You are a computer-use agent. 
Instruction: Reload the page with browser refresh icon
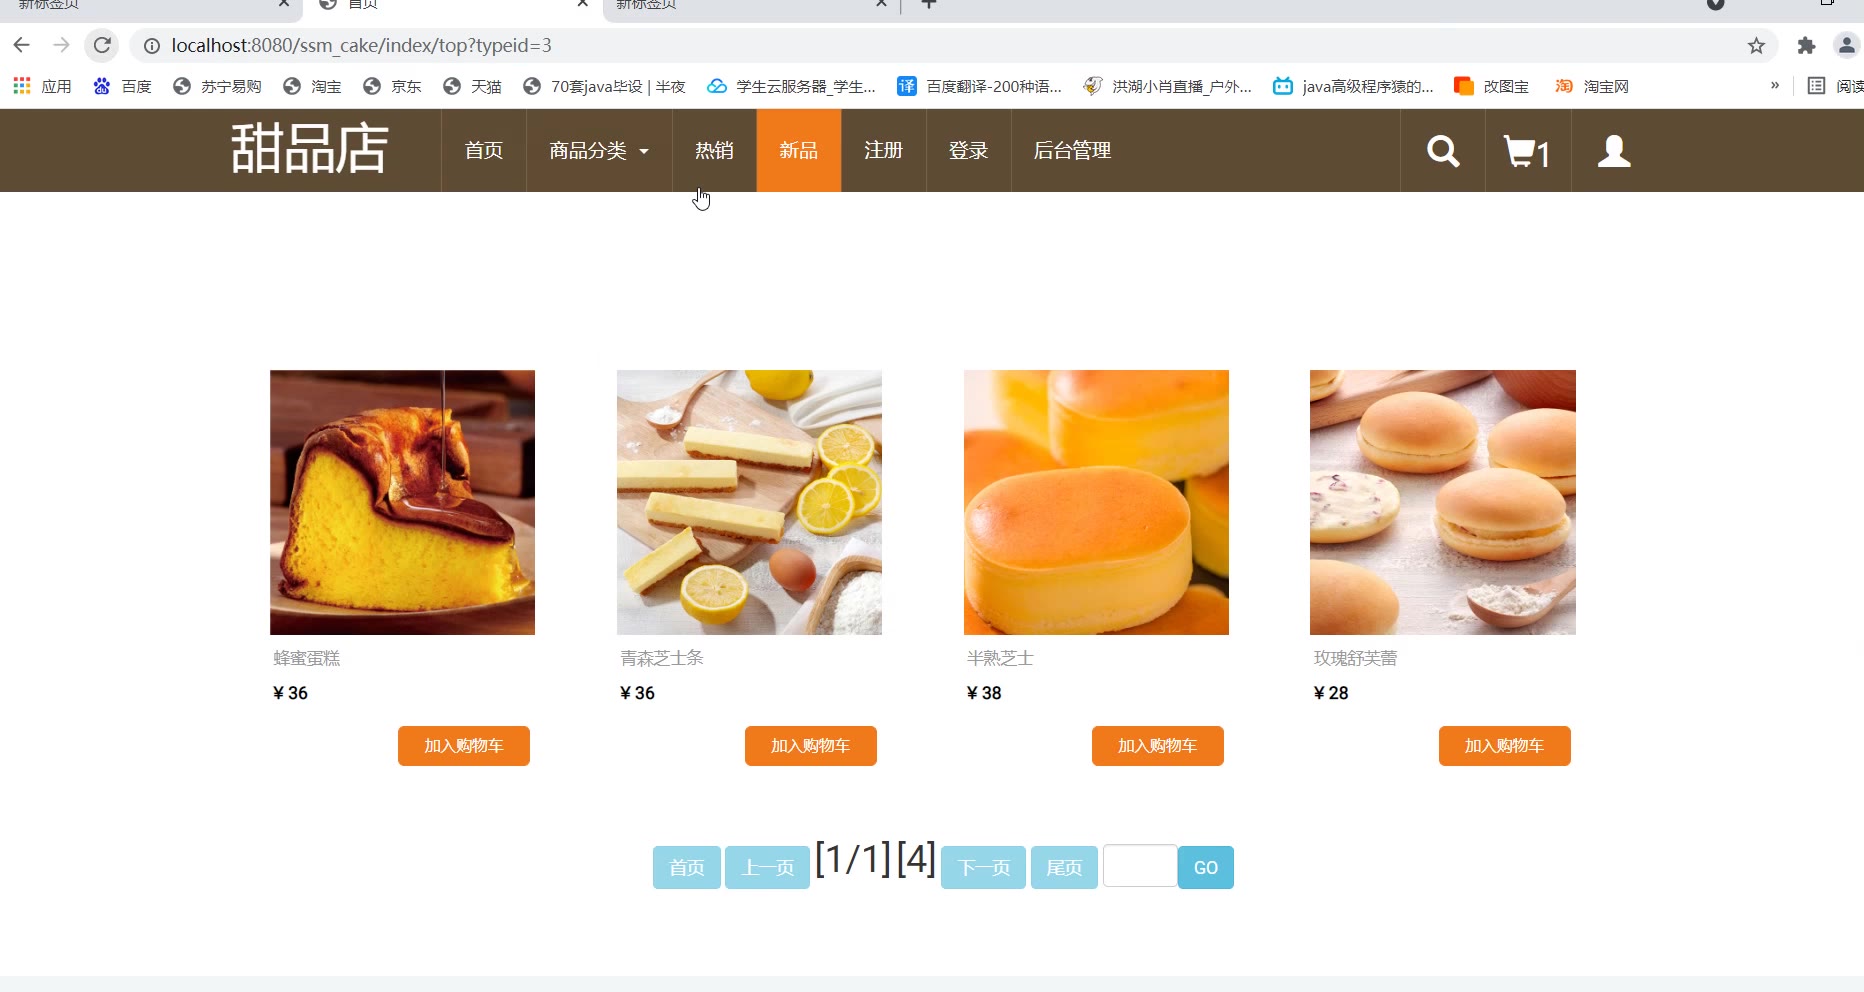coord(102,45)
